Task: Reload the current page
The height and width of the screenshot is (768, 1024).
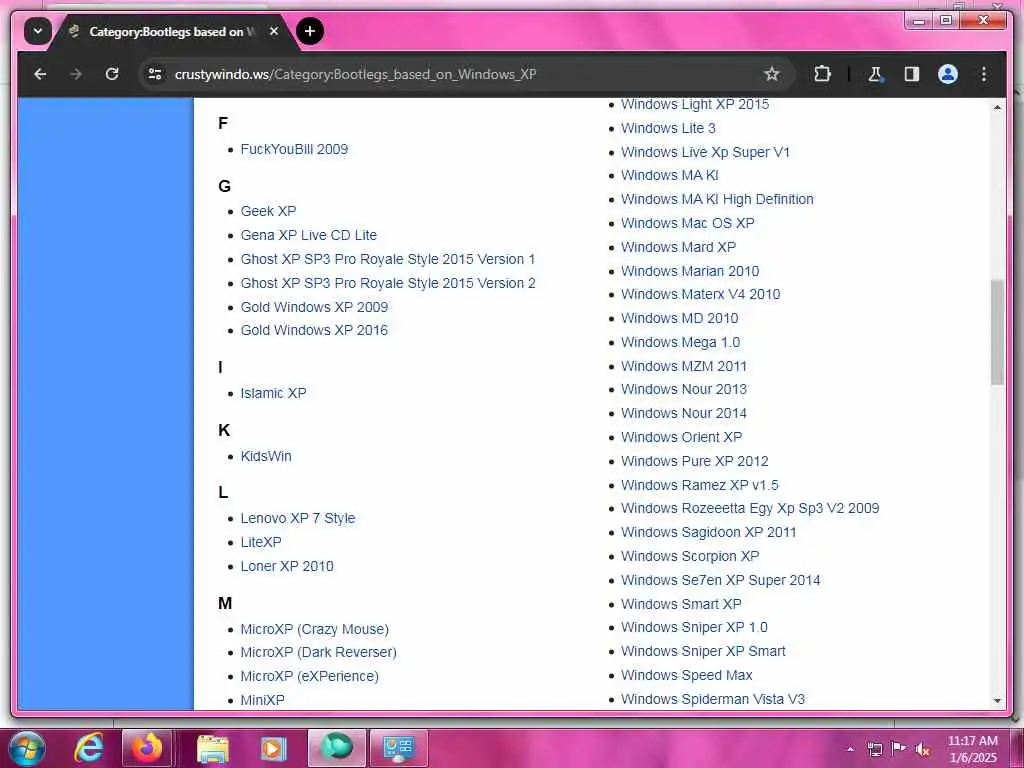Action: [112, 74]
